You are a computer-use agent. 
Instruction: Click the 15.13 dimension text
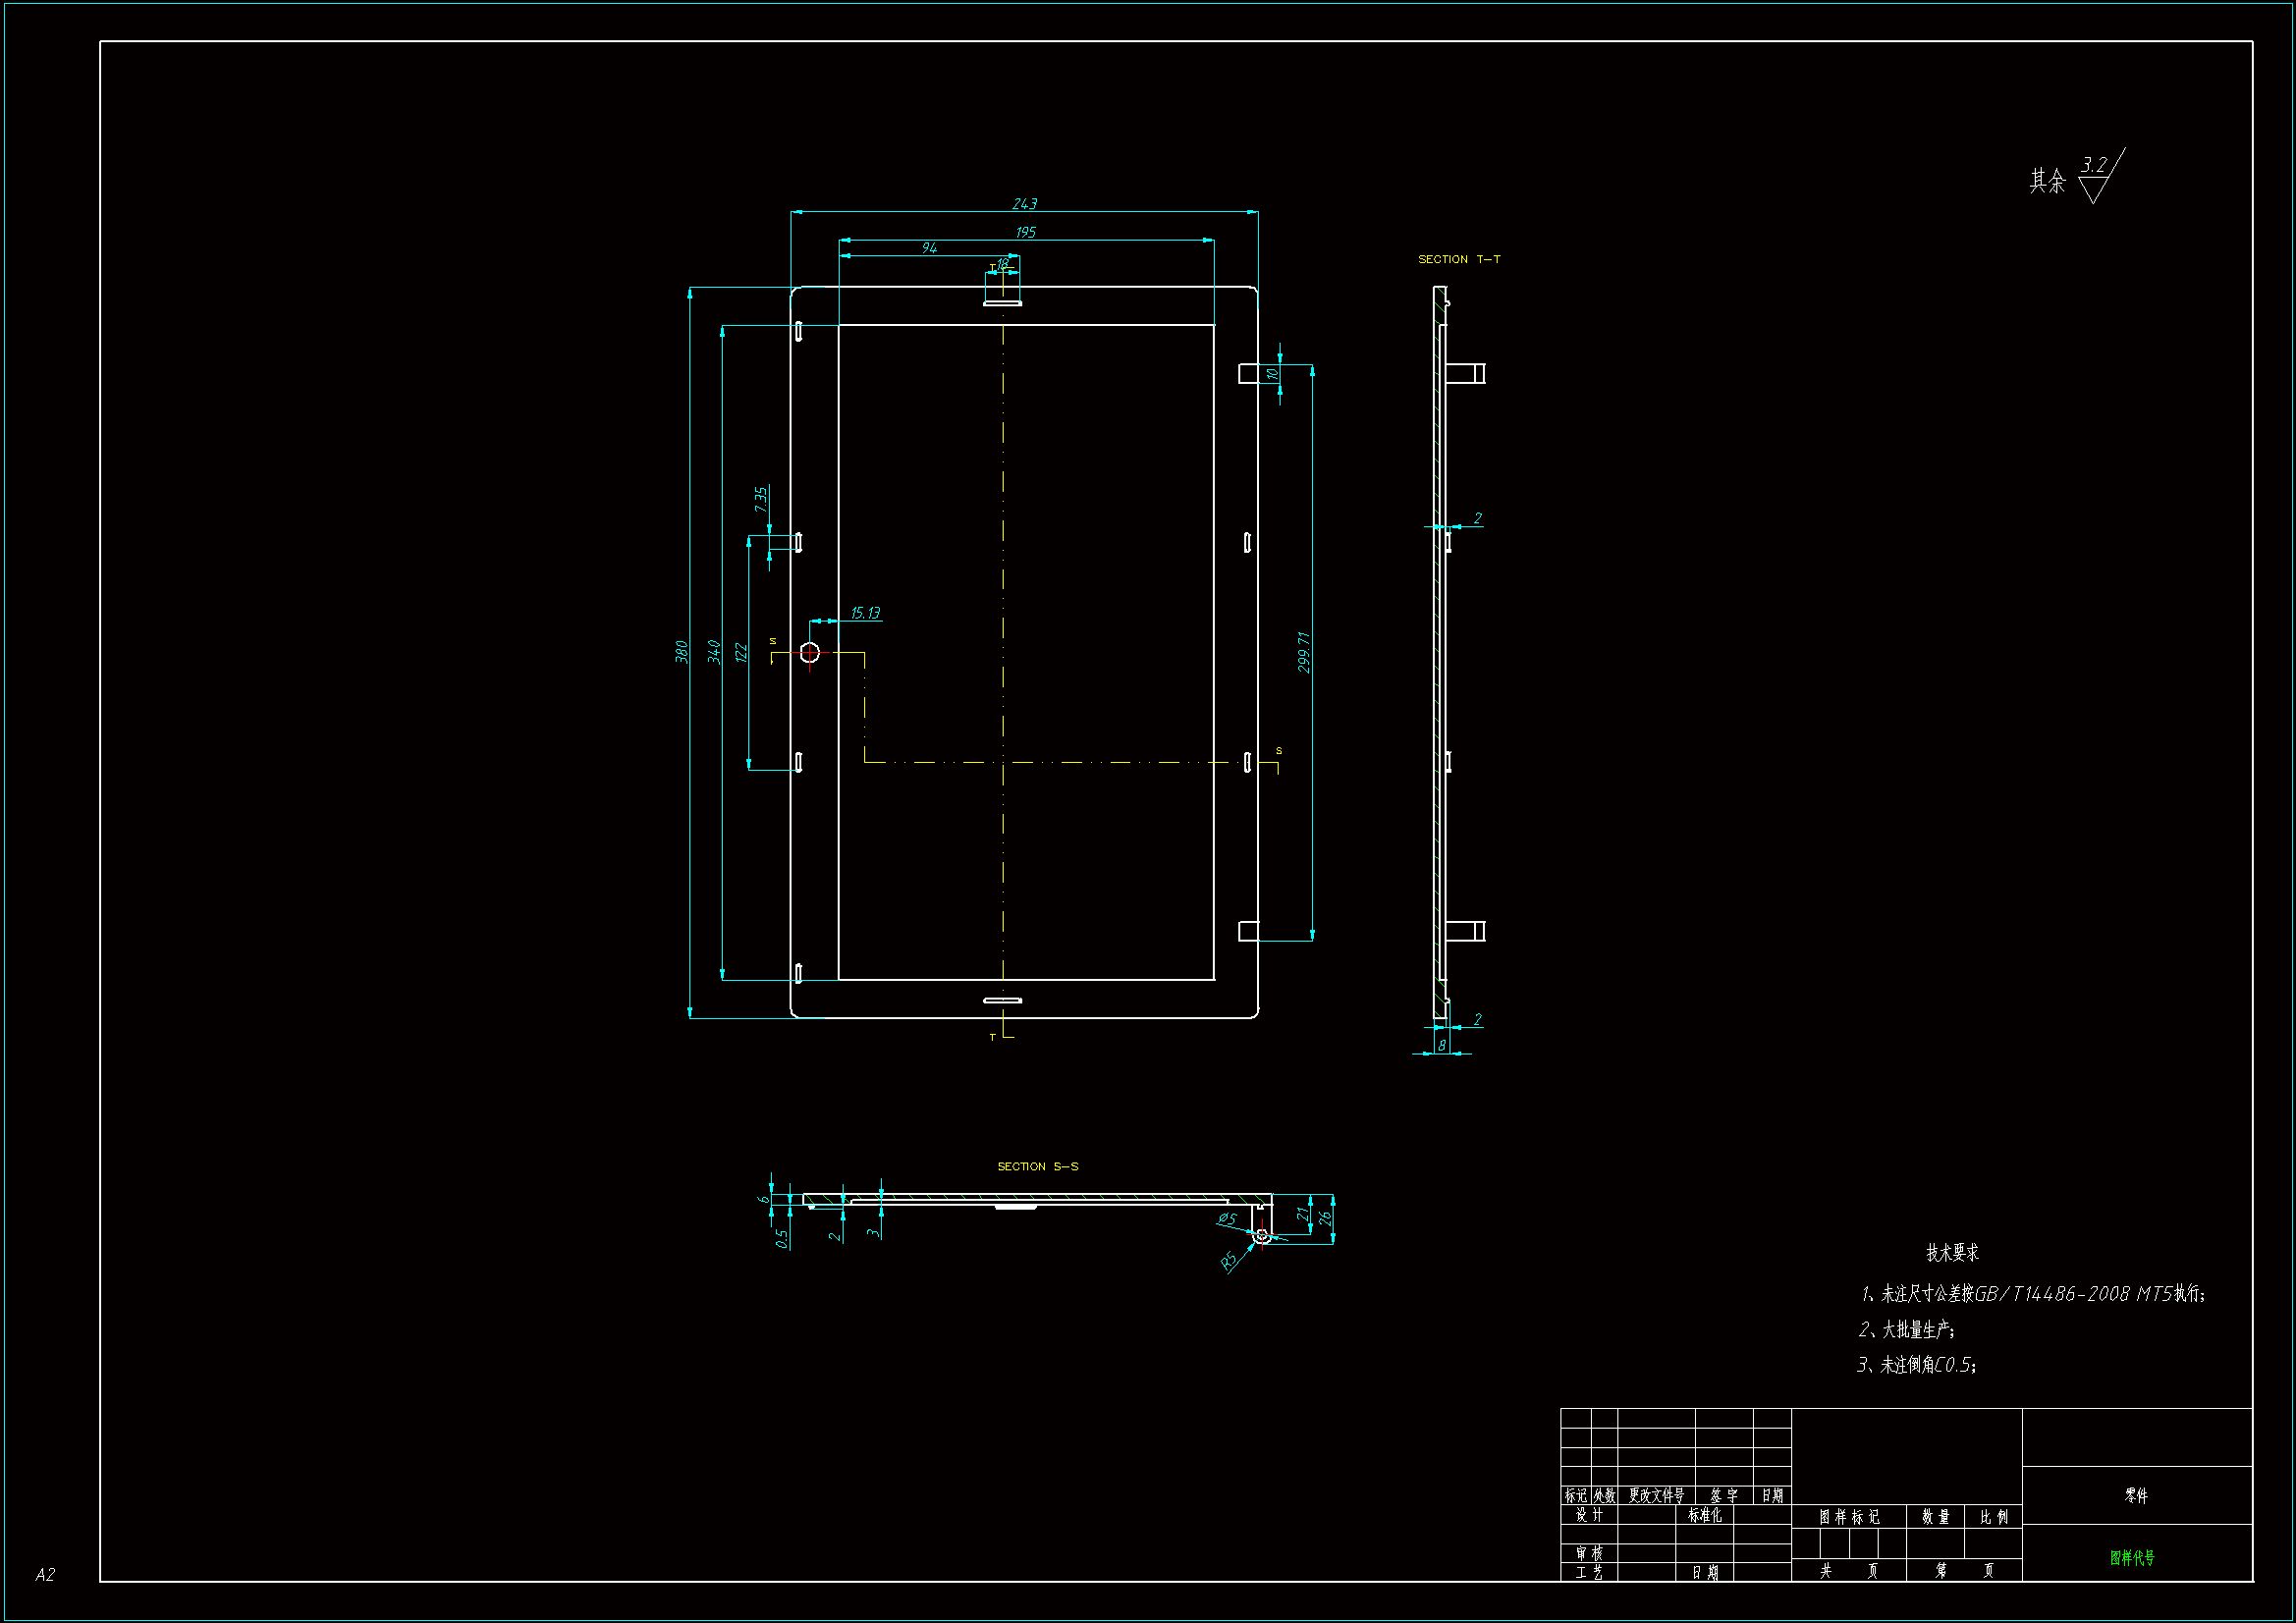(x=865, y=613)
